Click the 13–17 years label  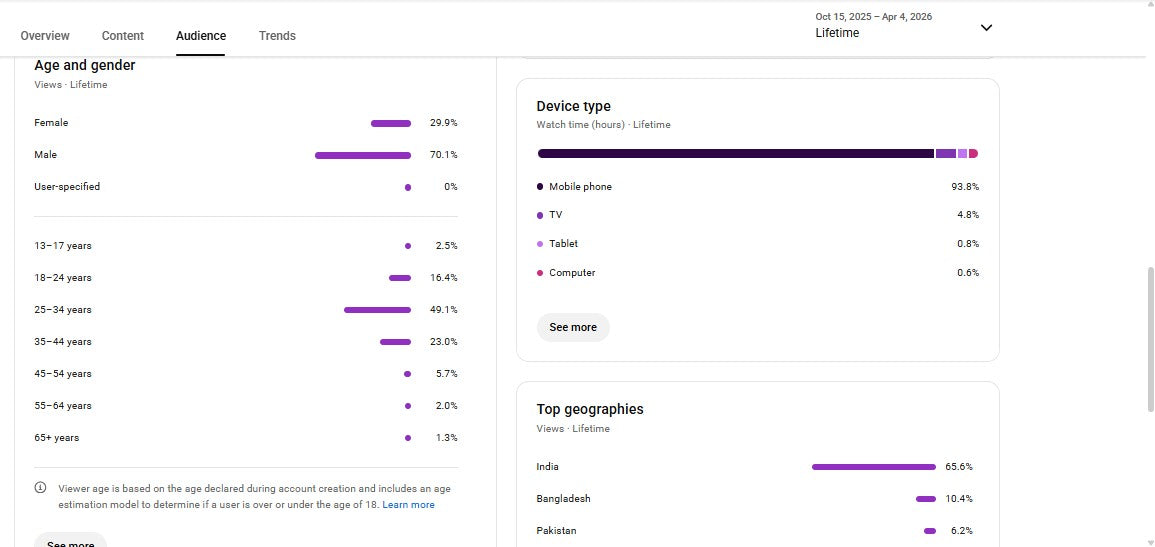(63, 246)
